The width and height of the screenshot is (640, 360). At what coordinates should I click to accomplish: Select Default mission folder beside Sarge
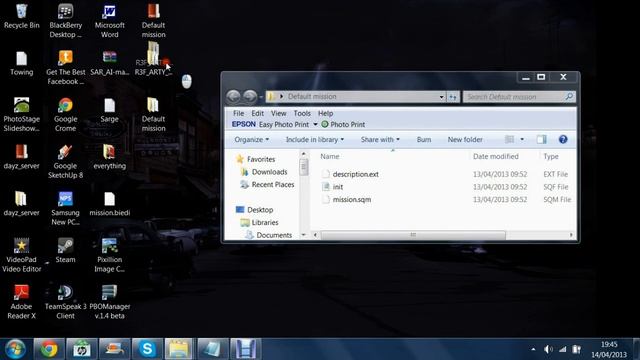click(153, 114)
